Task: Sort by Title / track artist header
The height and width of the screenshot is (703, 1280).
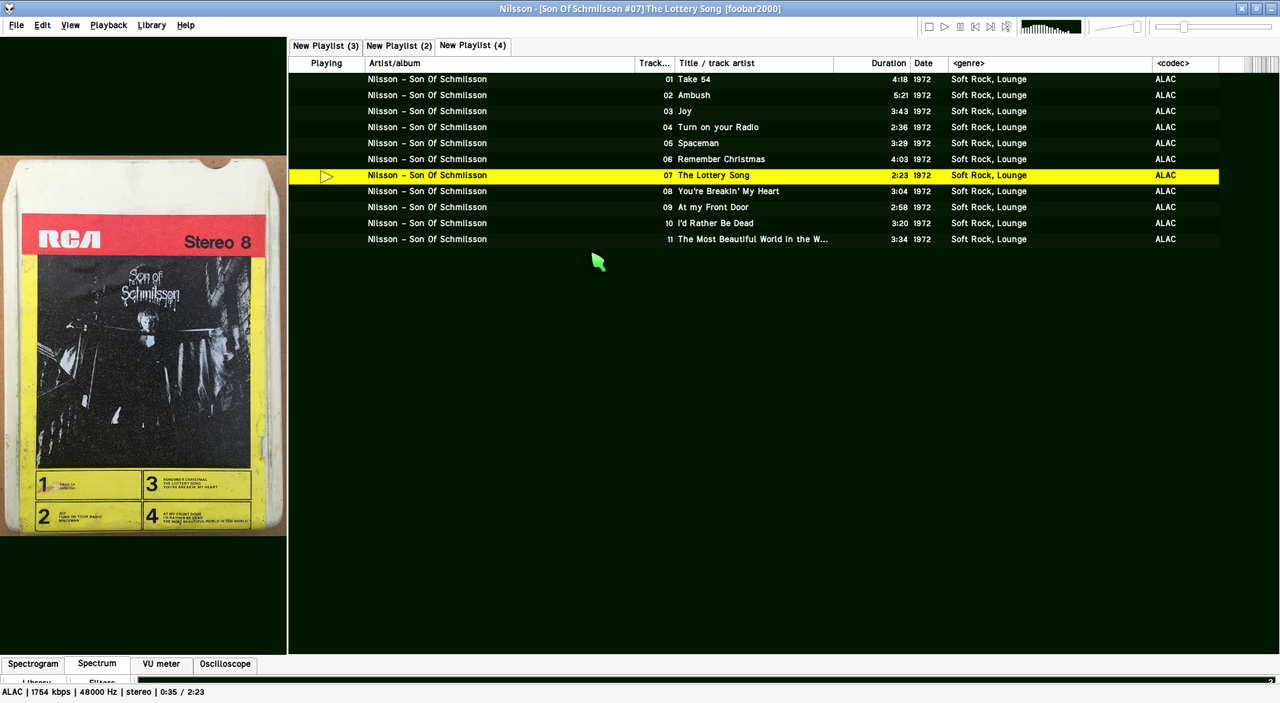Action: pos(754,64)
